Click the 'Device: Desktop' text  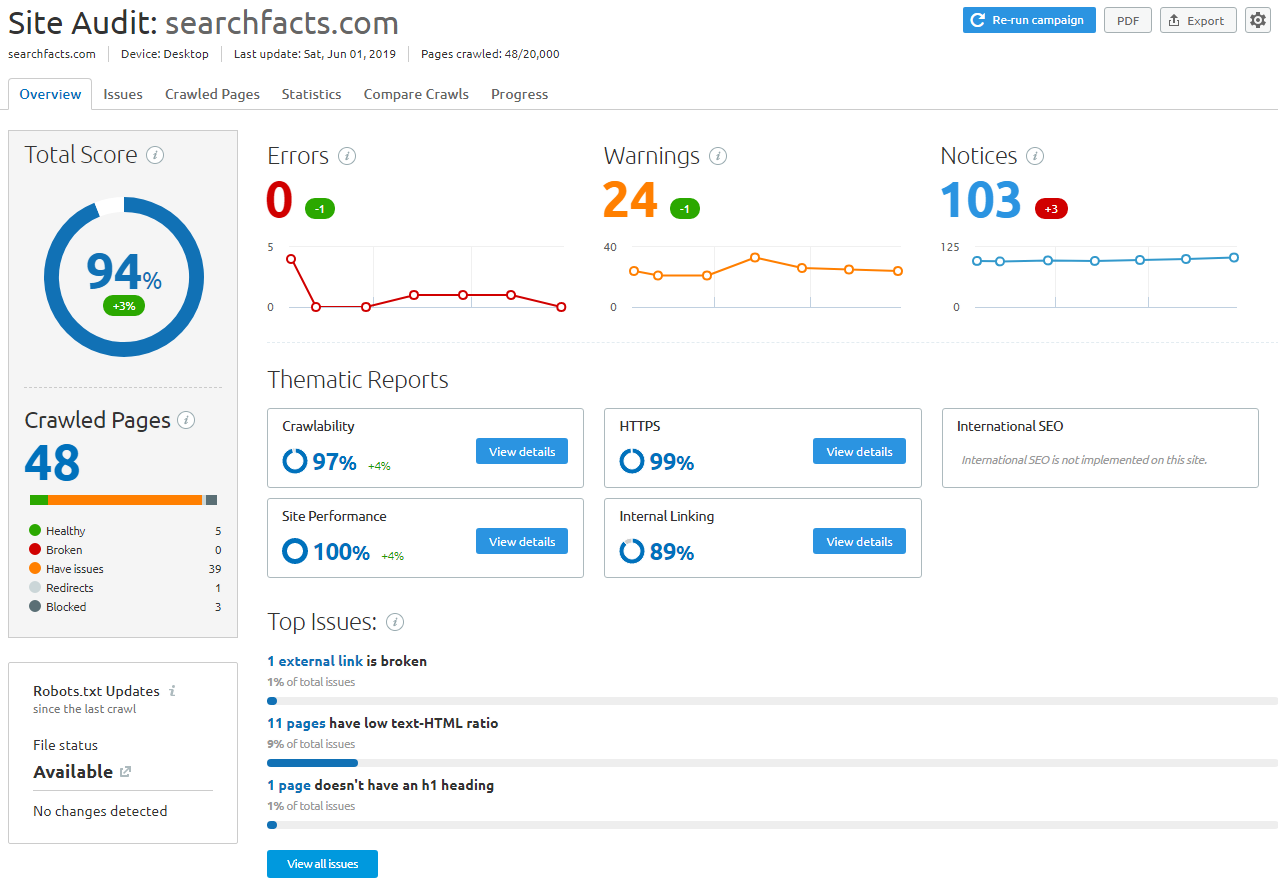click(x=165, y=54)
